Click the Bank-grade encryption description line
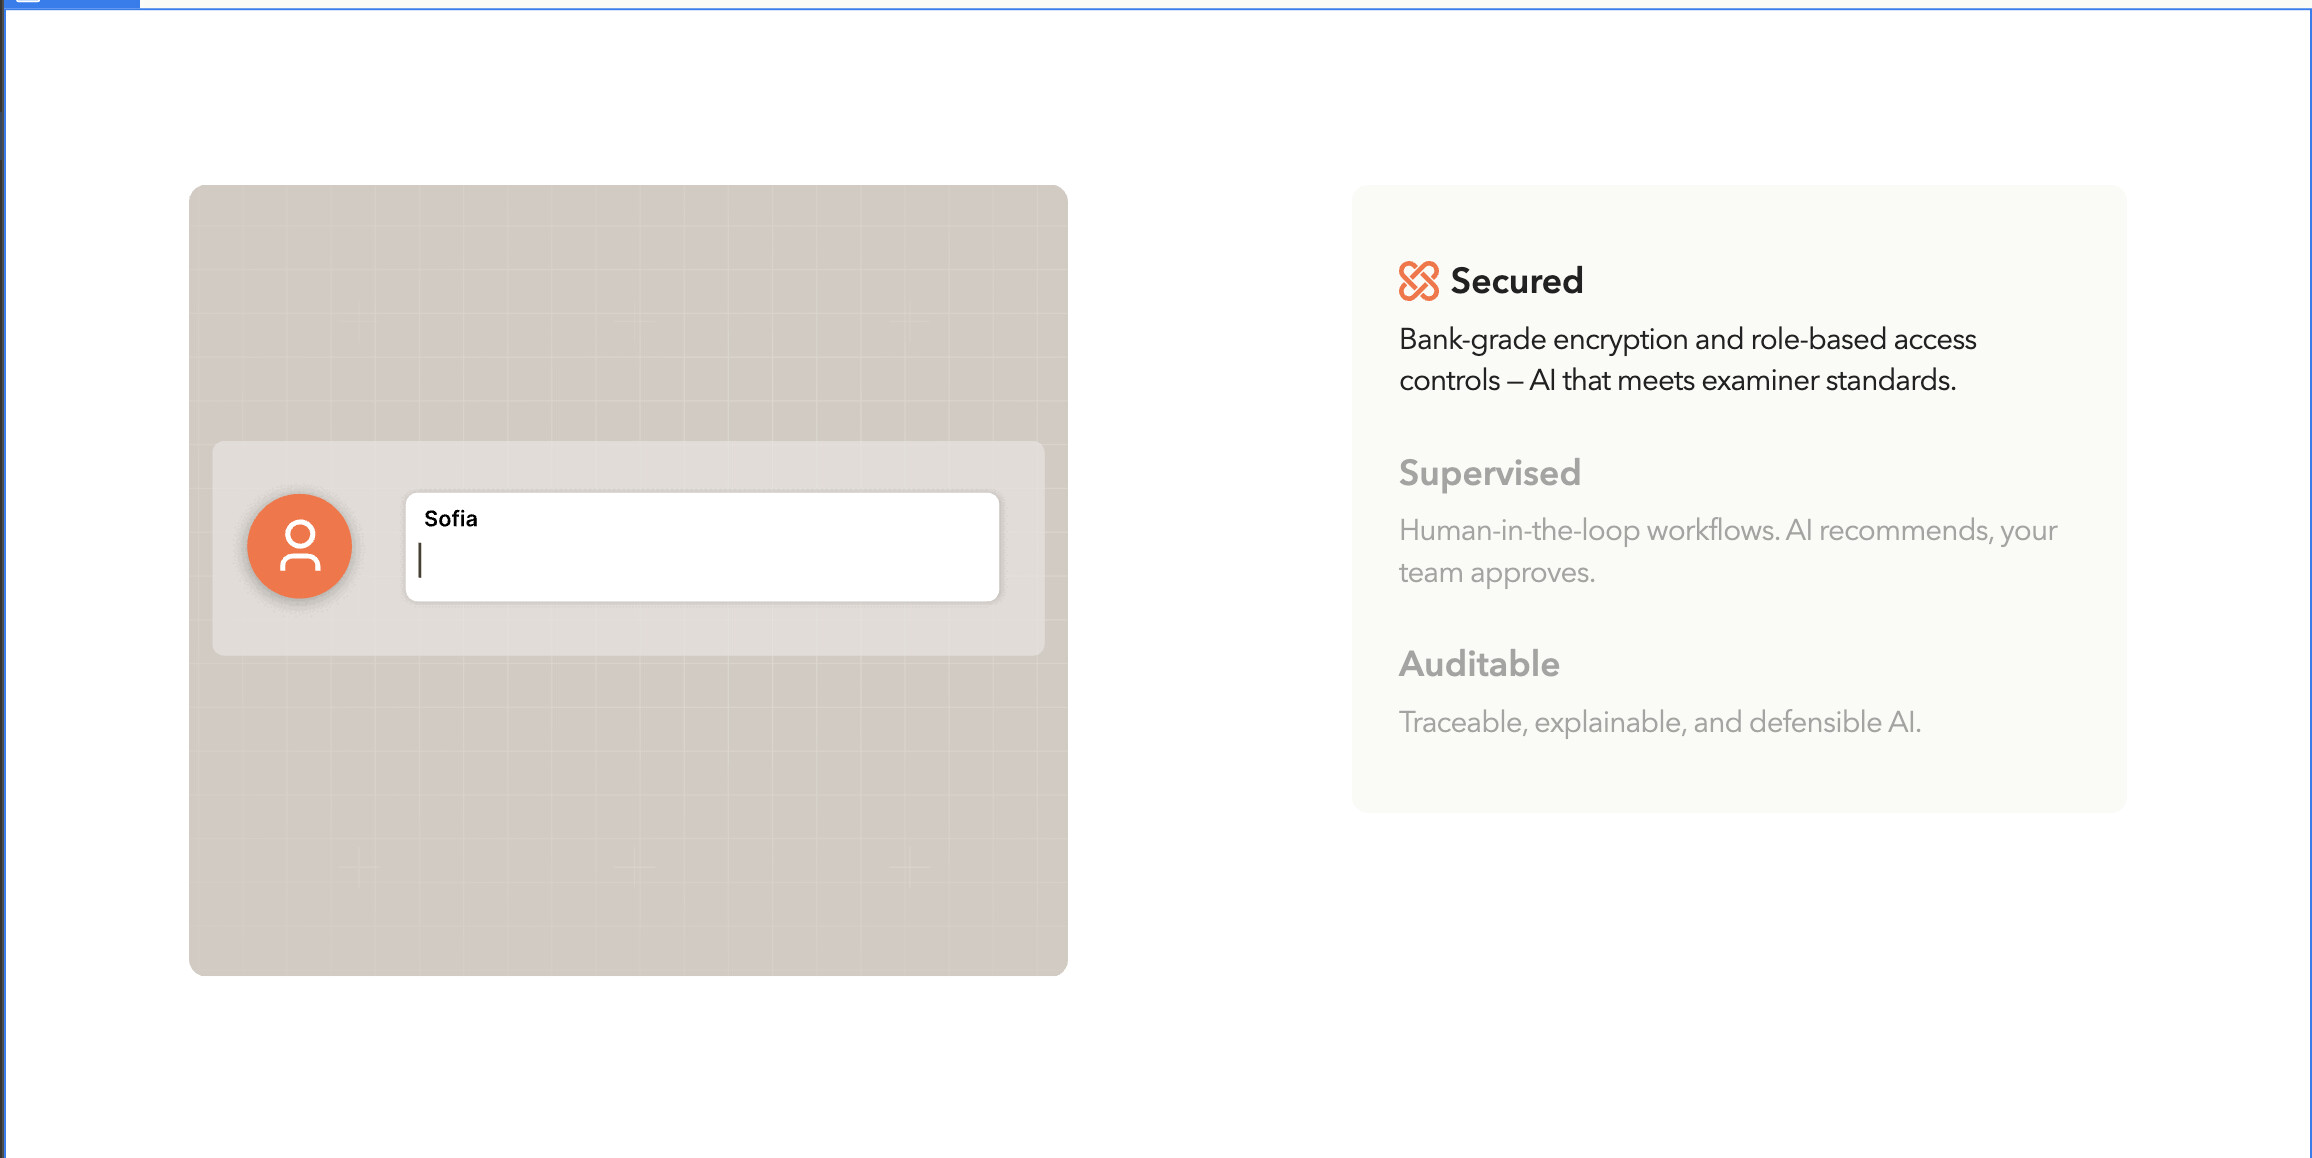Viewport: 2312px width, 1158px height. [1687, 340]
